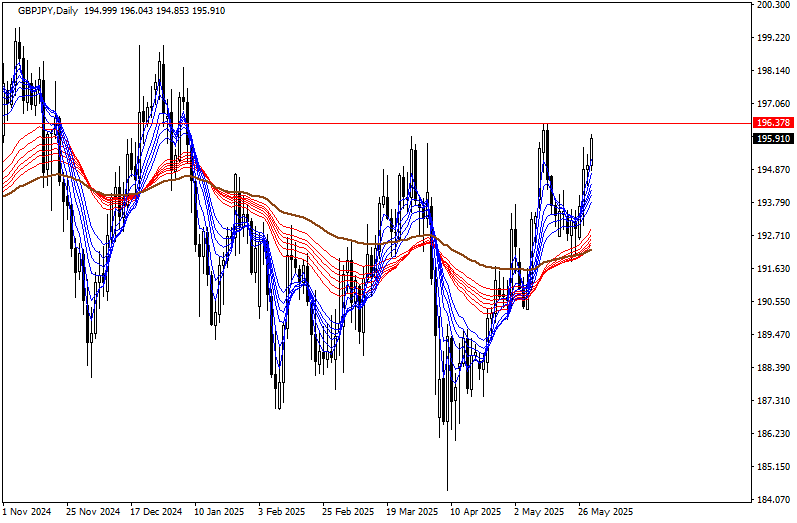Image resolution: width=797 pixels, height=523 pixels.
Task: Click the 26 May 2025 date label
Action: pos(605,512)
